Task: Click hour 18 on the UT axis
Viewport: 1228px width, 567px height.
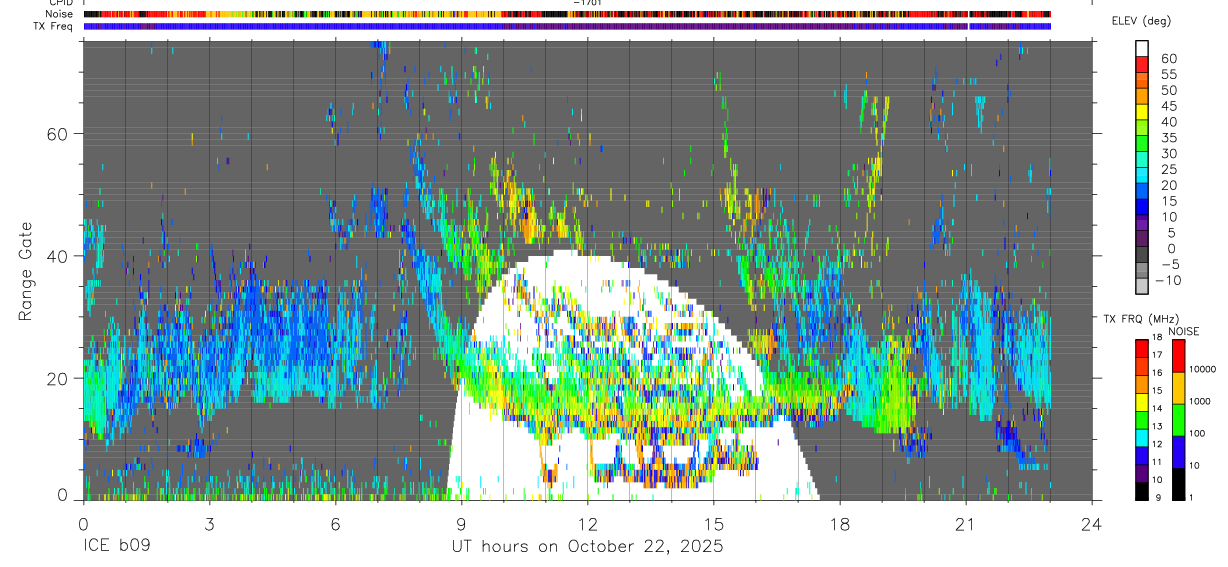Action: coord(840,524)
